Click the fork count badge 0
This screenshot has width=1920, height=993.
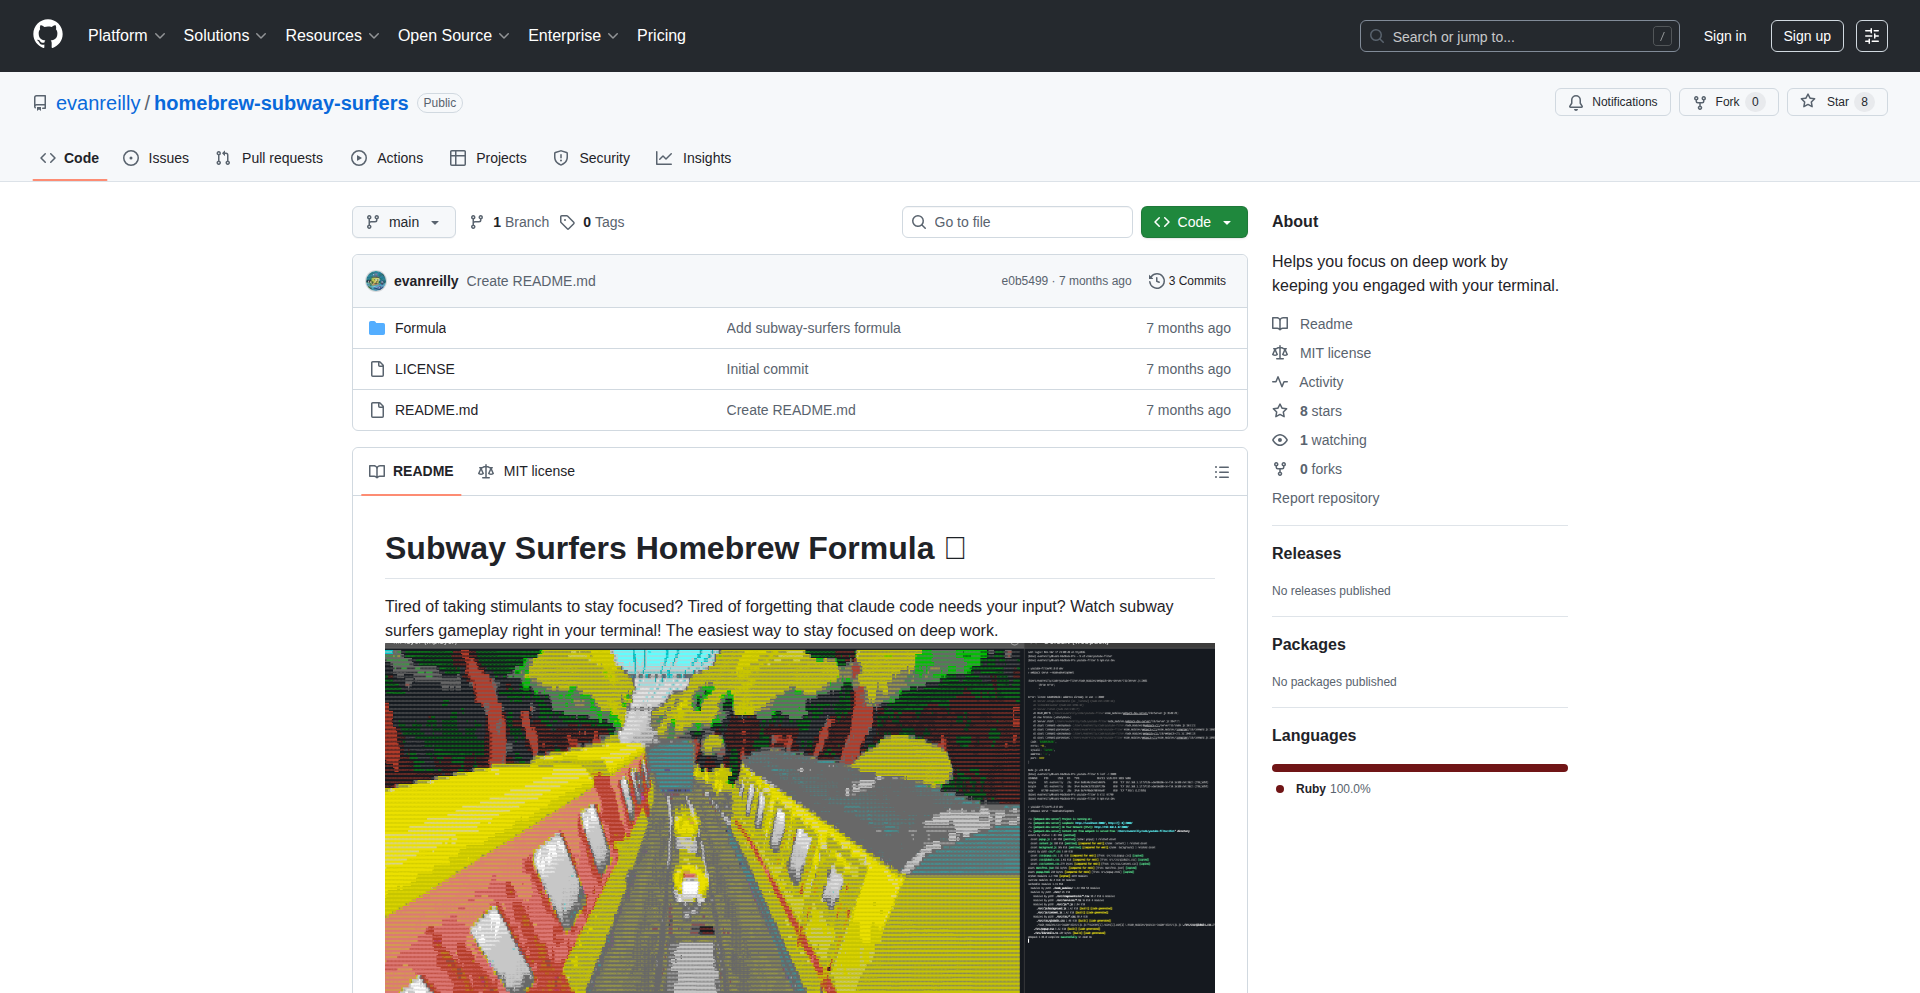pos(1755,102)
